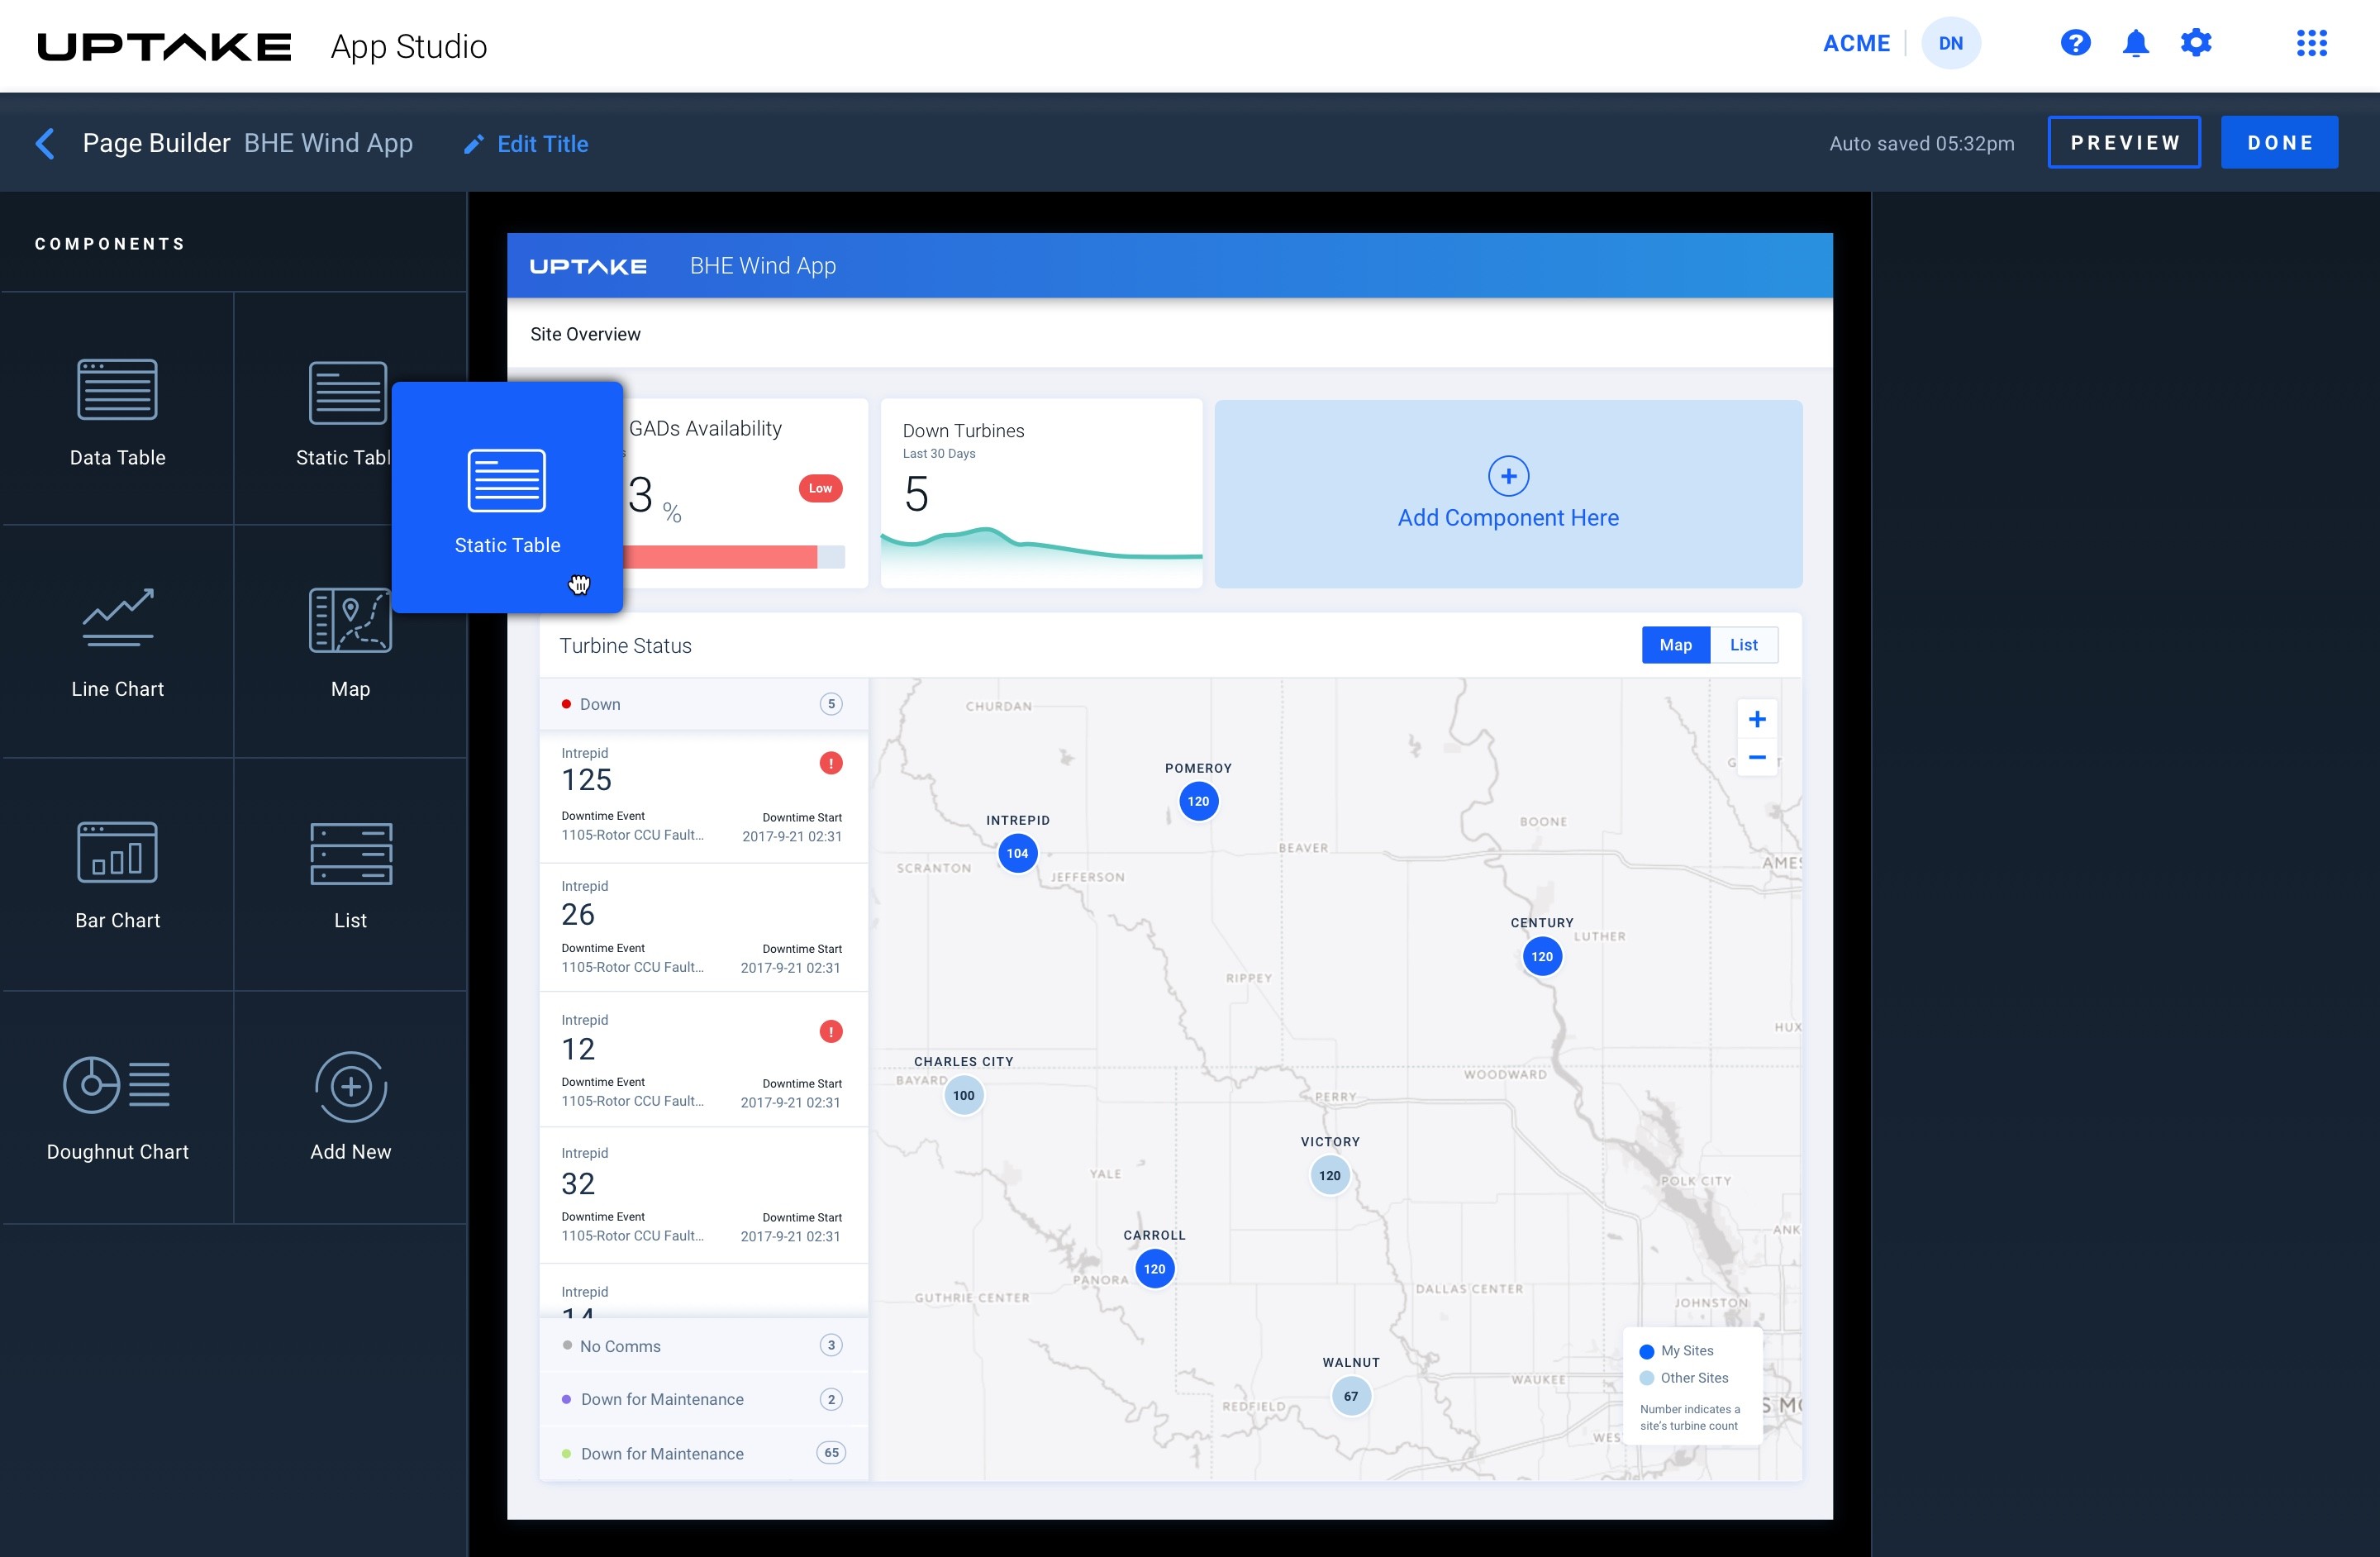Open the settings gear icon
Screen dimensions: 2380x1557
point(2196,43)
